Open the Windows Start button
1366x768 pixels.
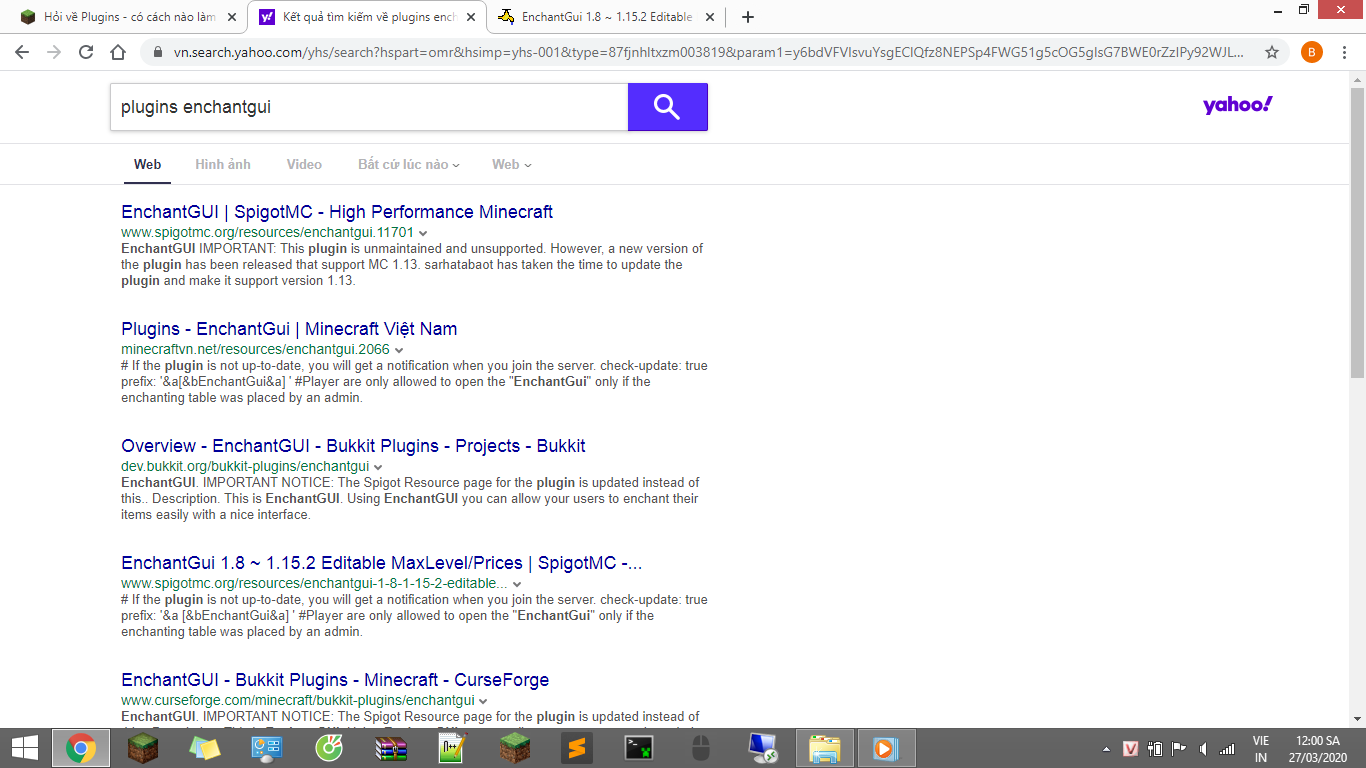pos(25,748)
